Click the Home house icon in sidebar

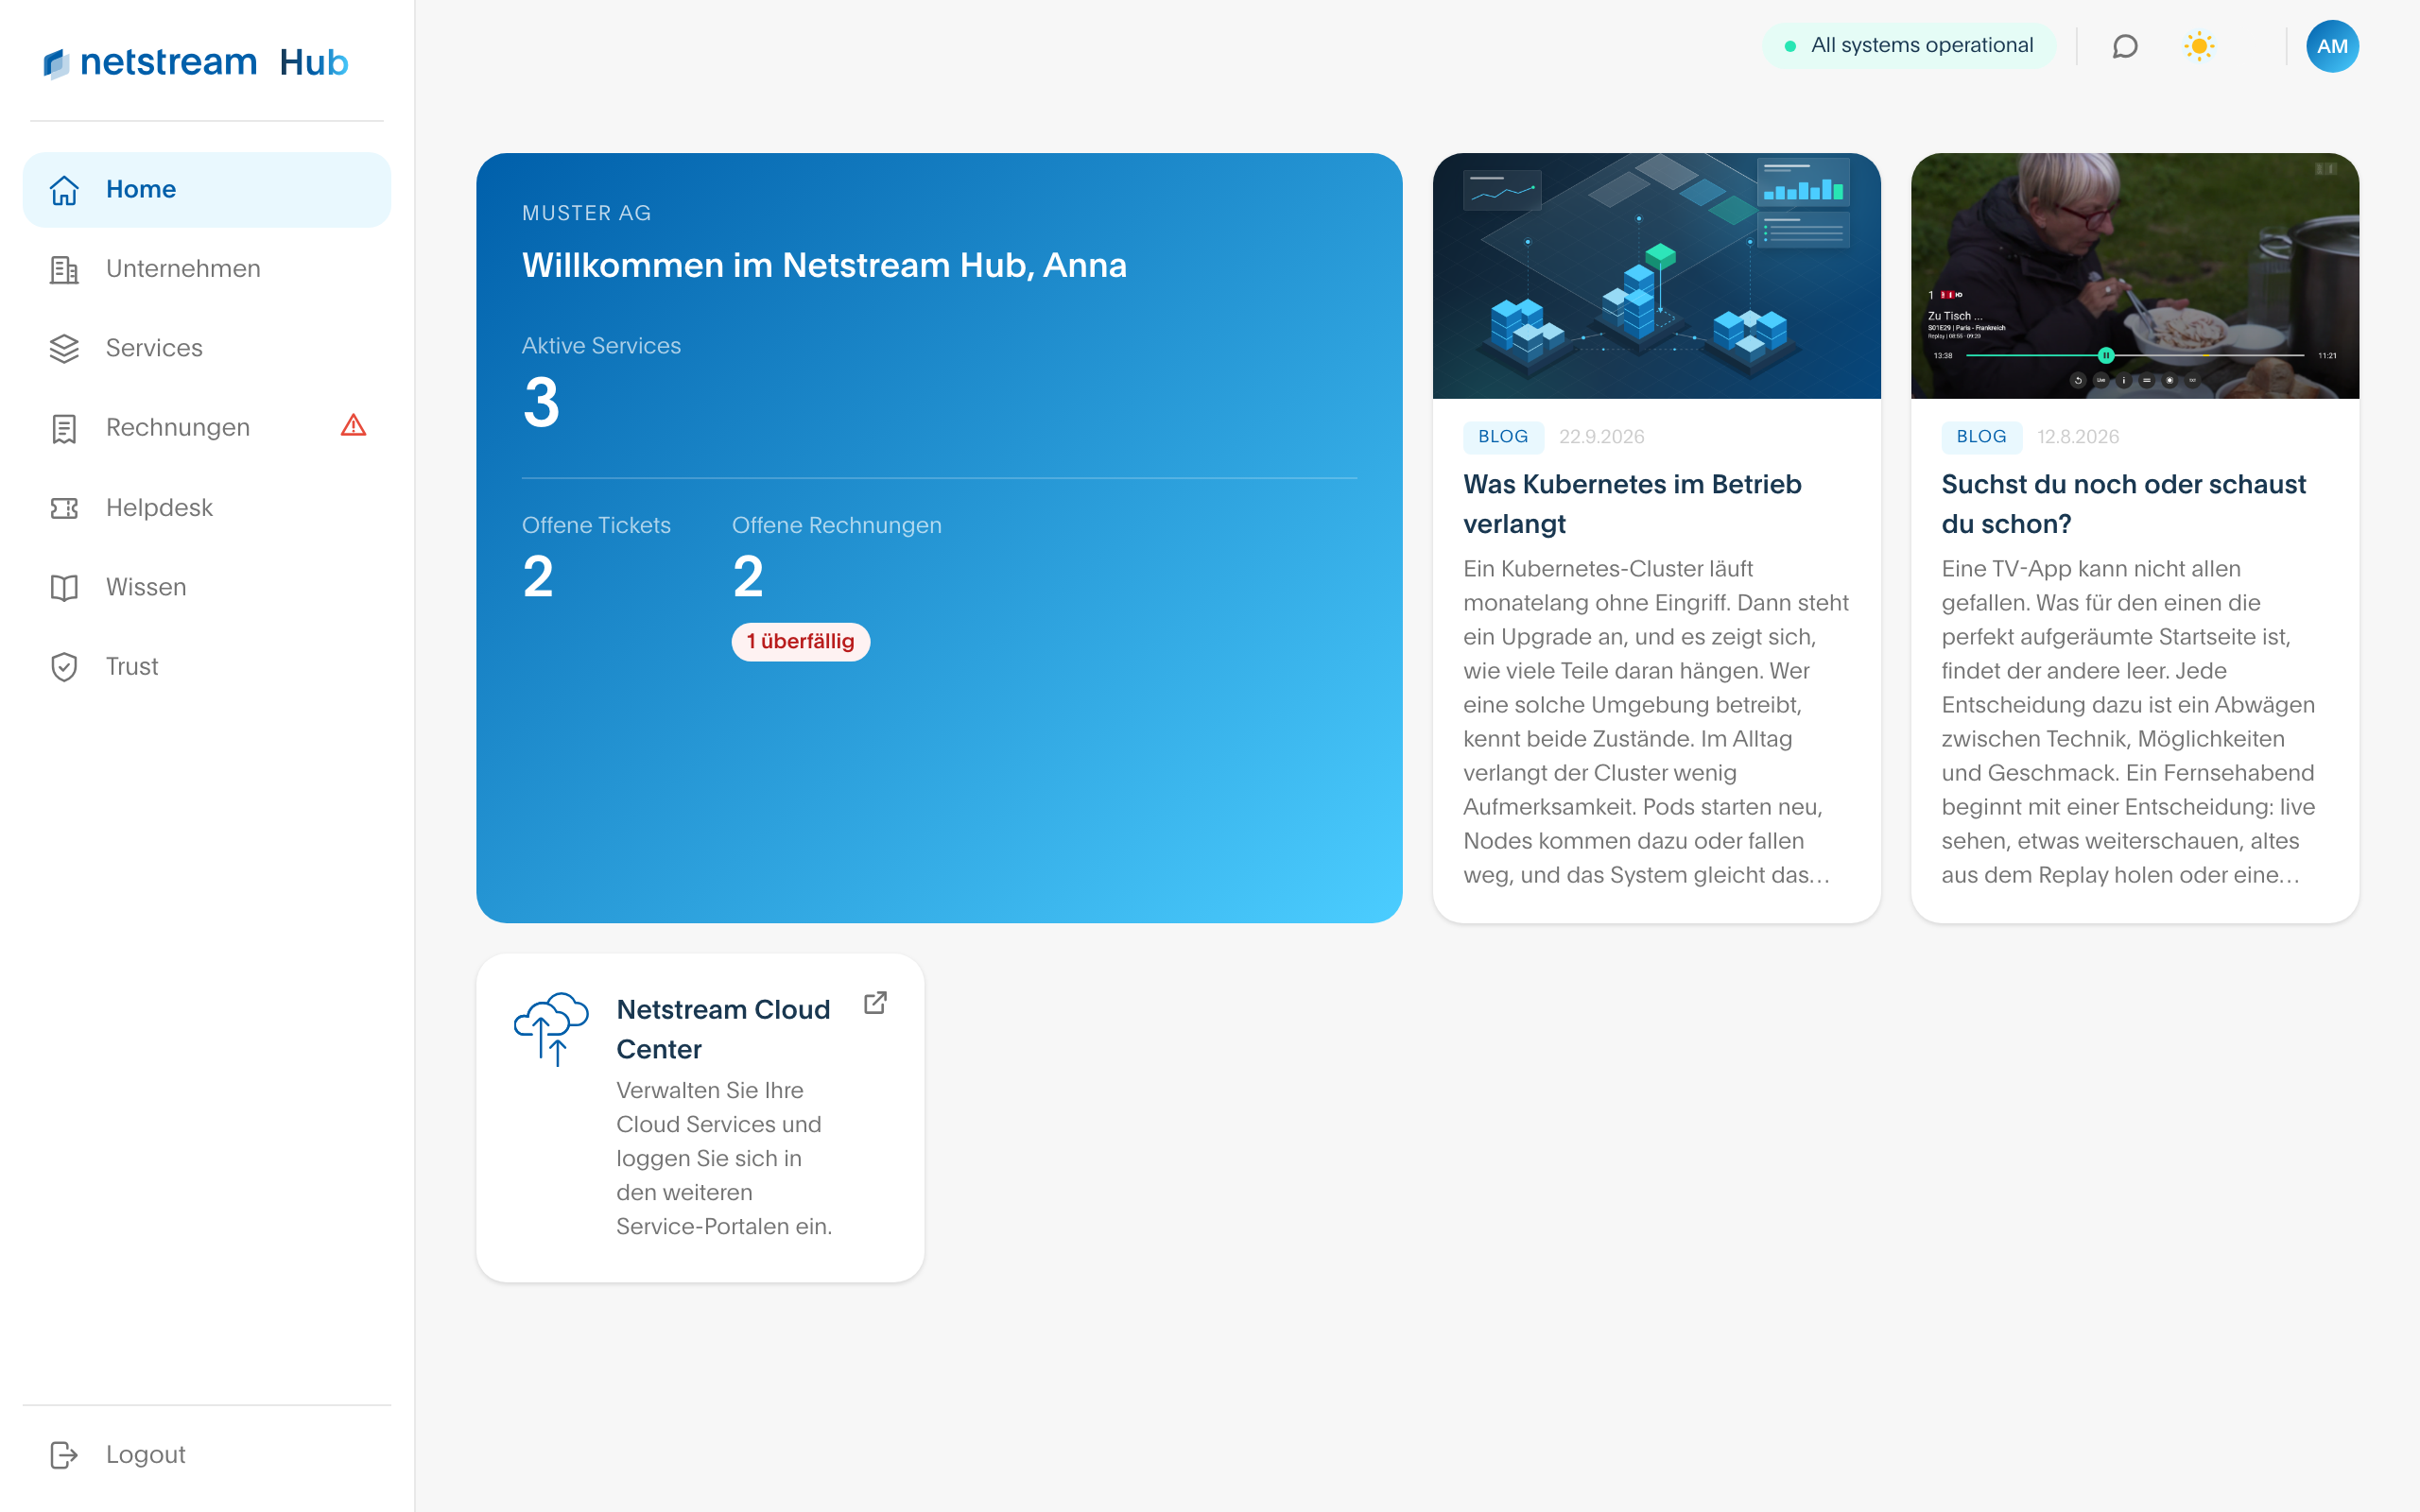(64, 190)
